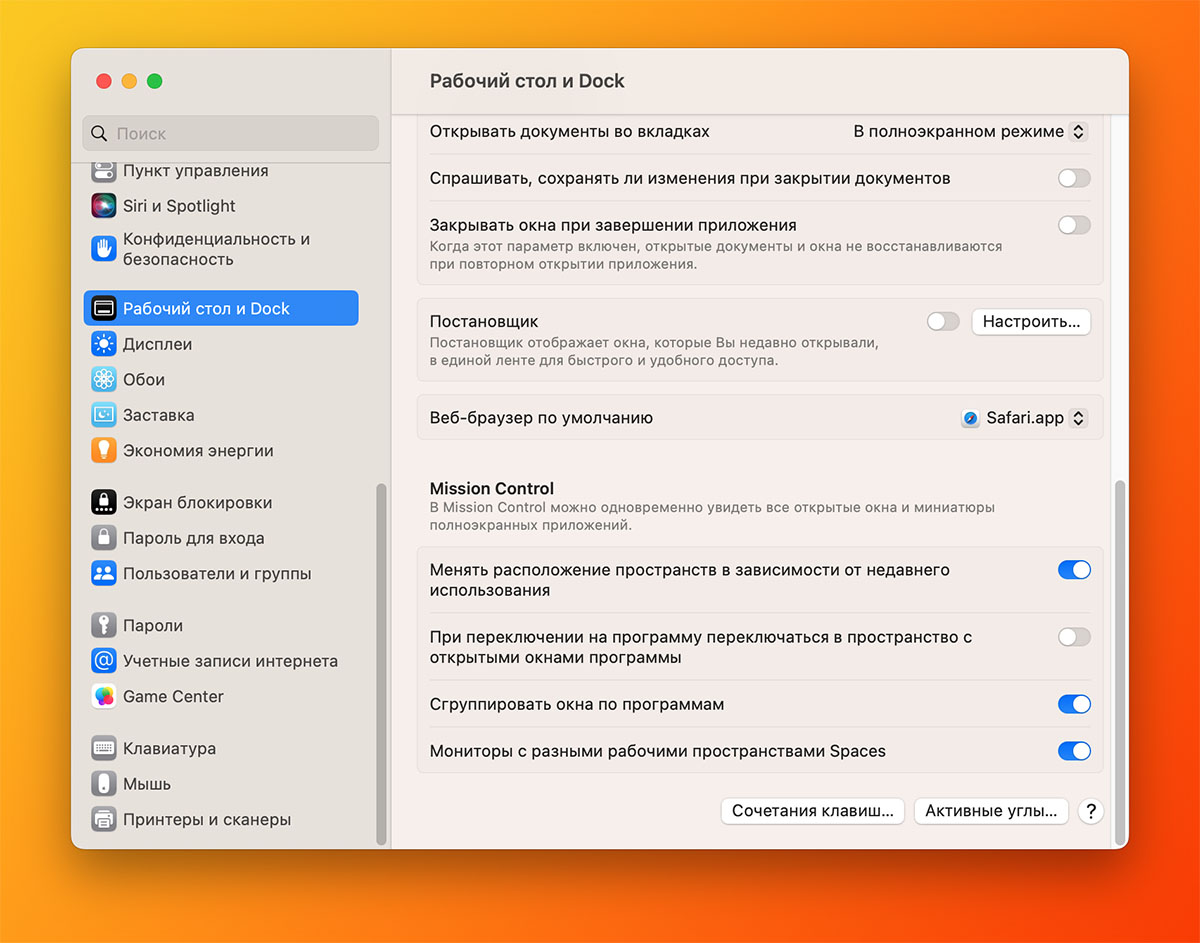Click the Мышь icon
The width and height of the screenshot is (1200, 943).
(104, 784)
